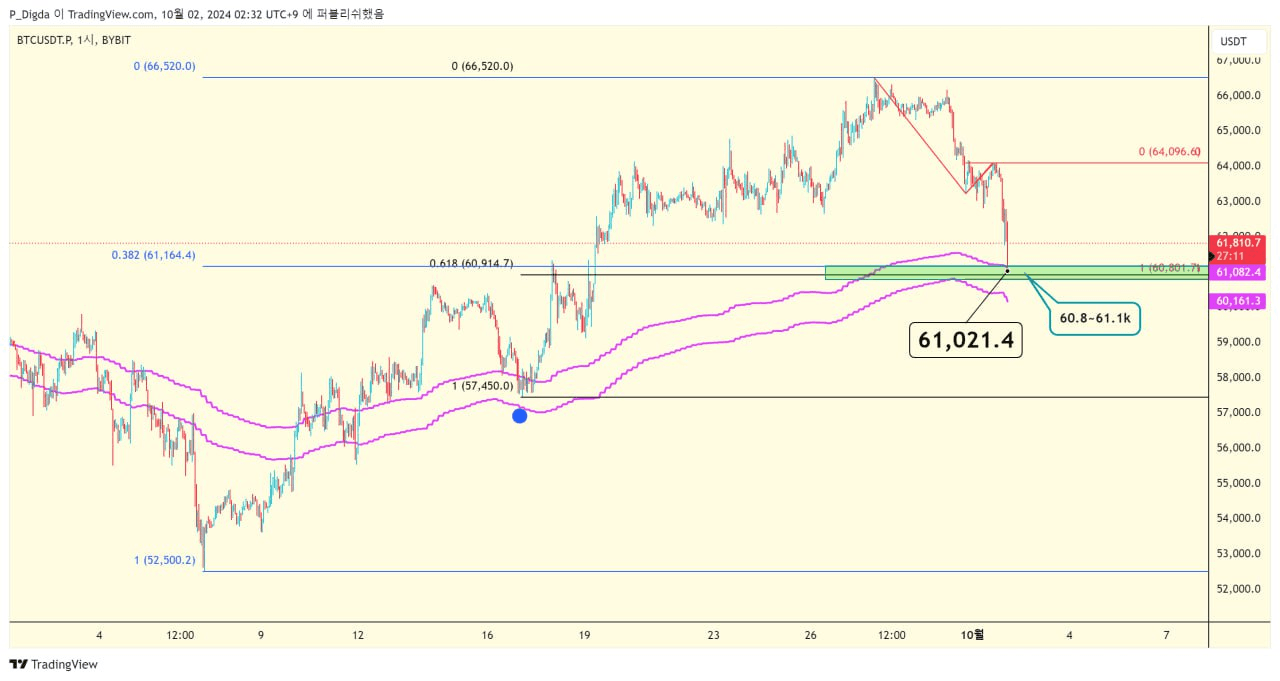Click 58,000.0 on the price axis
Viewport: 1280px width, 681px height.
click(x=1238, y=377)
